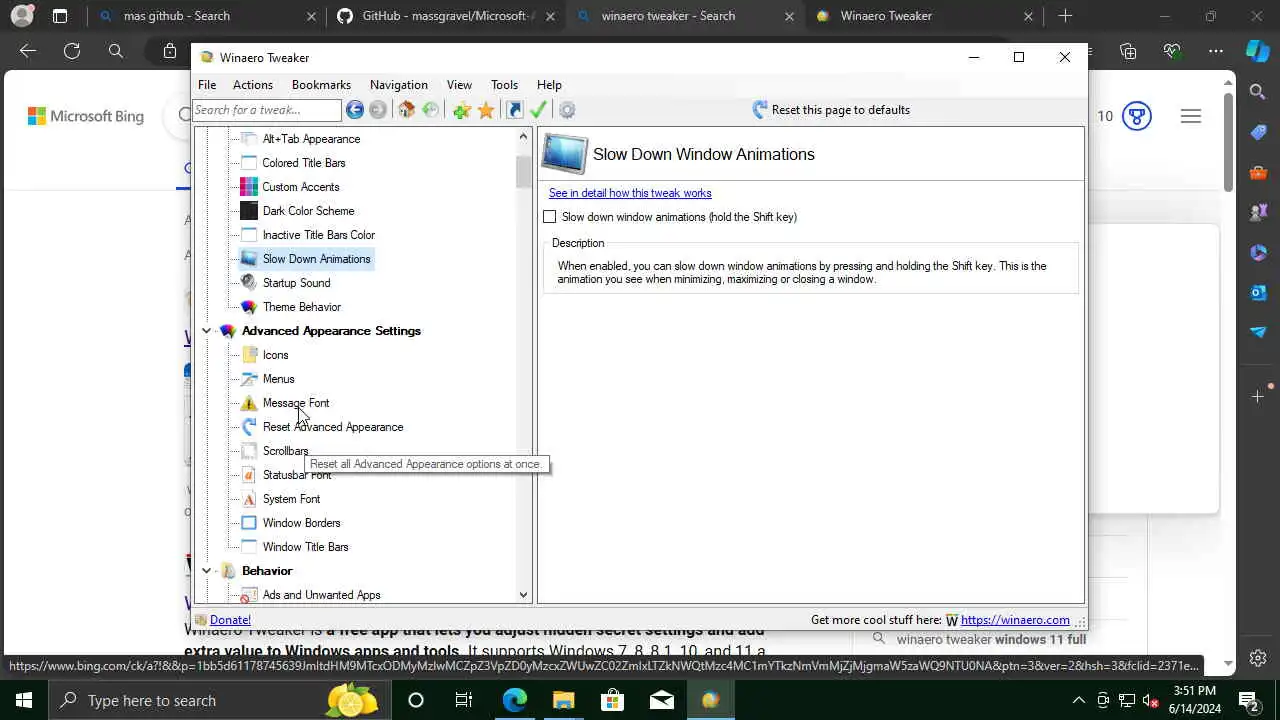This screenshot has height=720, width=1280.
Task: Click the Donate! link
Action: [x=230, y=620]
